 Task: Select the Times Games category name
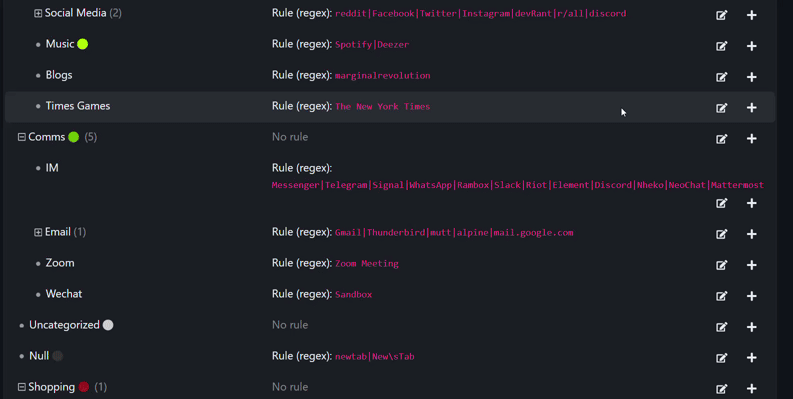pyautogui.click(x=78, y=106)
